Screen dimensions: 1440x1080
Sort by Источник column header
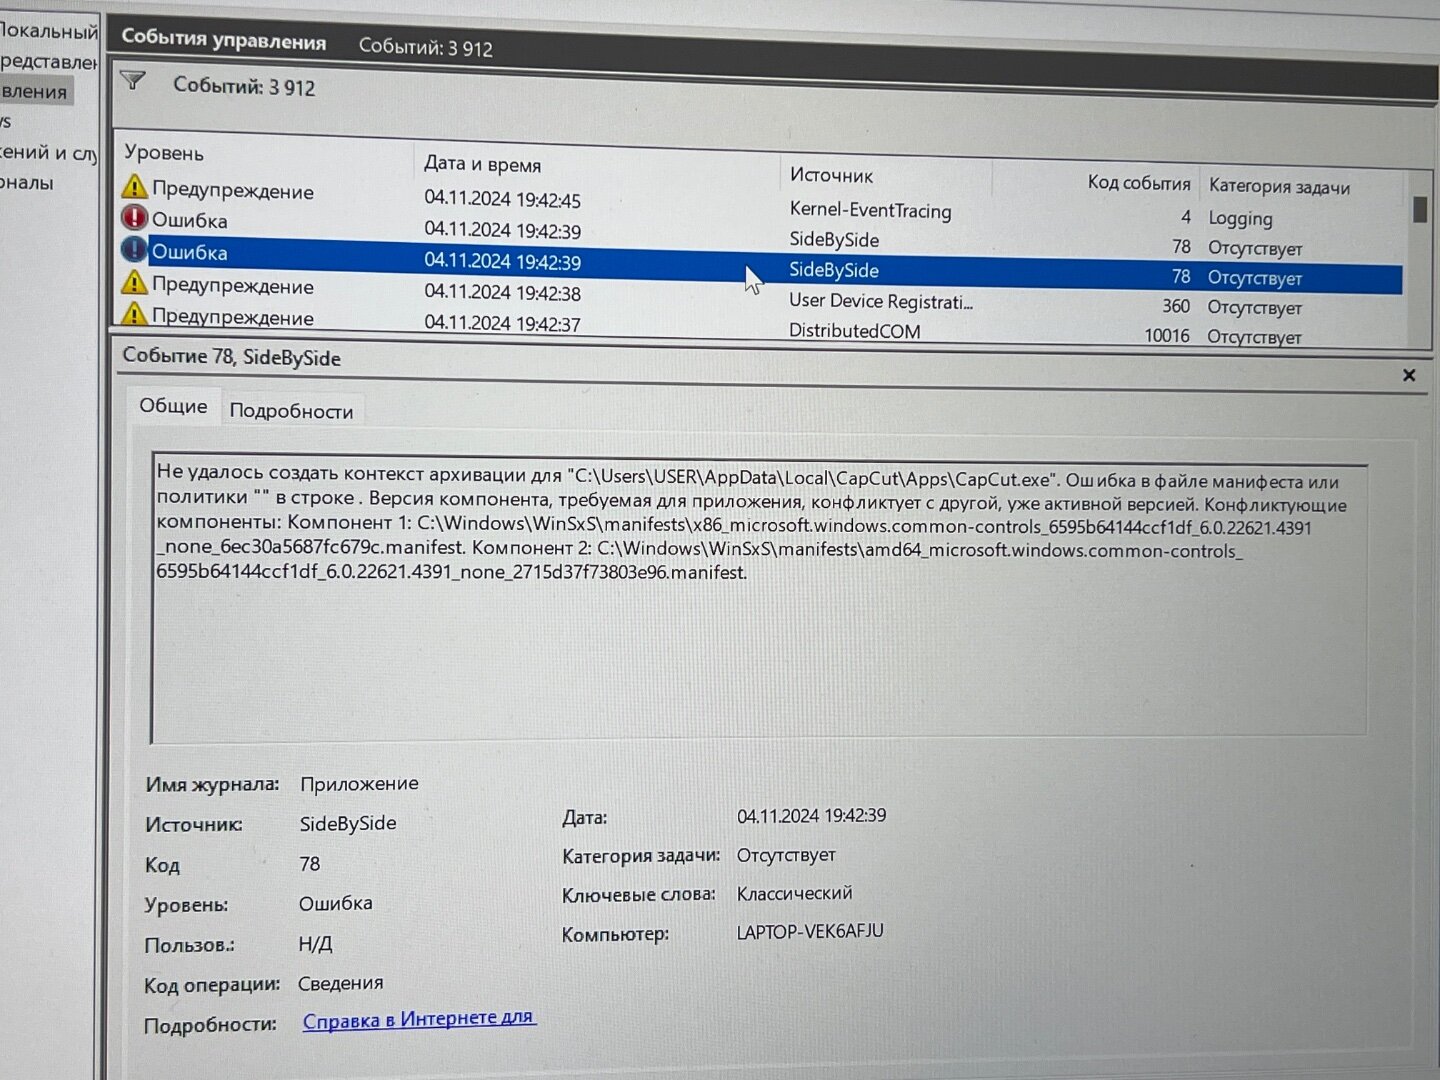click(x=831, y=175)
